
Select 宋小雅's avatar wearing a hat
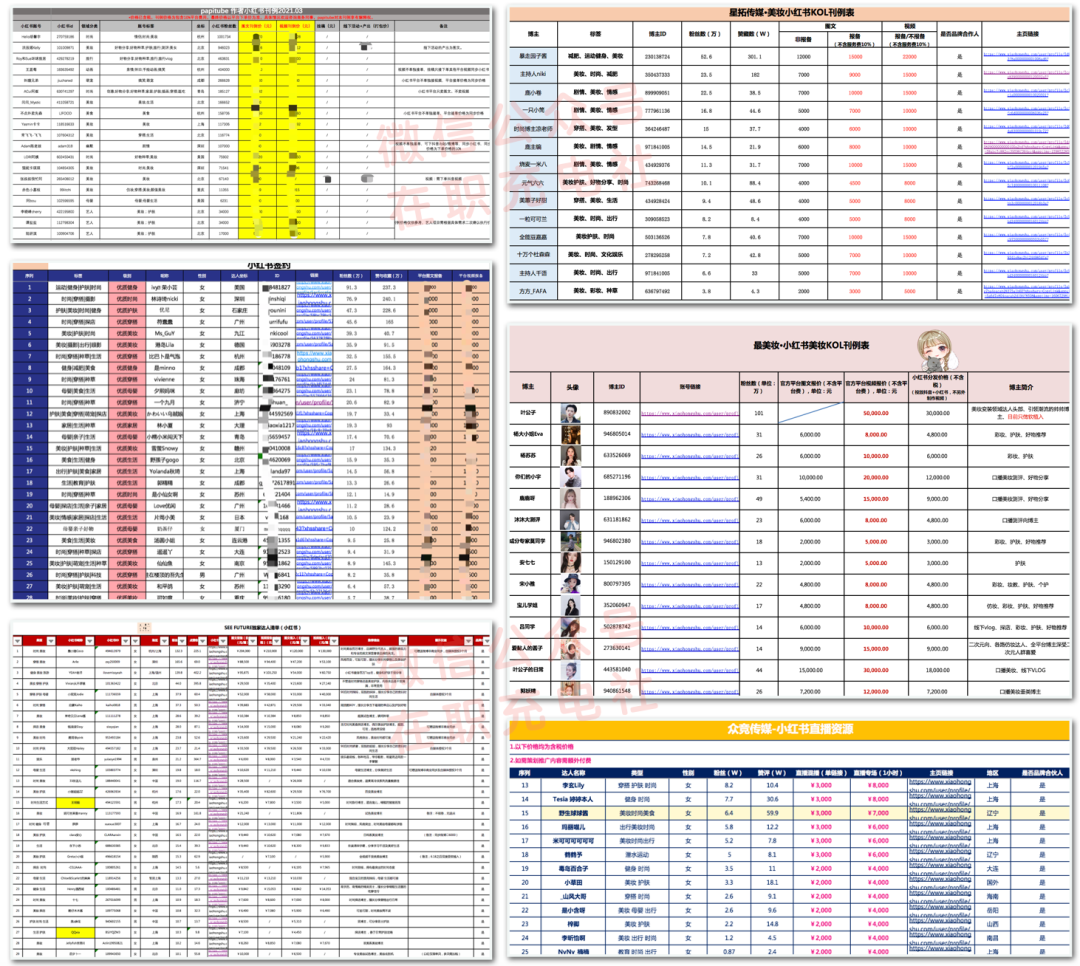tap(570, 584)
